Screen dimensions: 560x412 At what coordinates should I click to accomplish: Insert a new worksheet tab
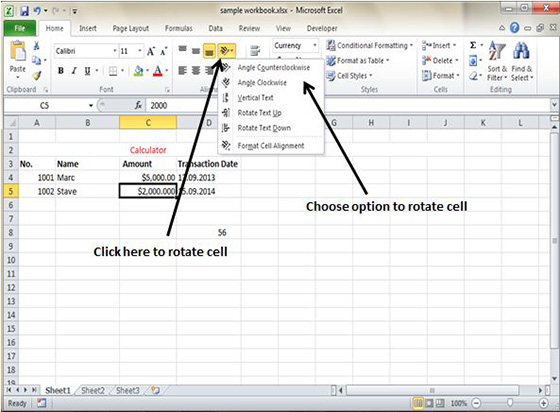[x=155, y=390]
